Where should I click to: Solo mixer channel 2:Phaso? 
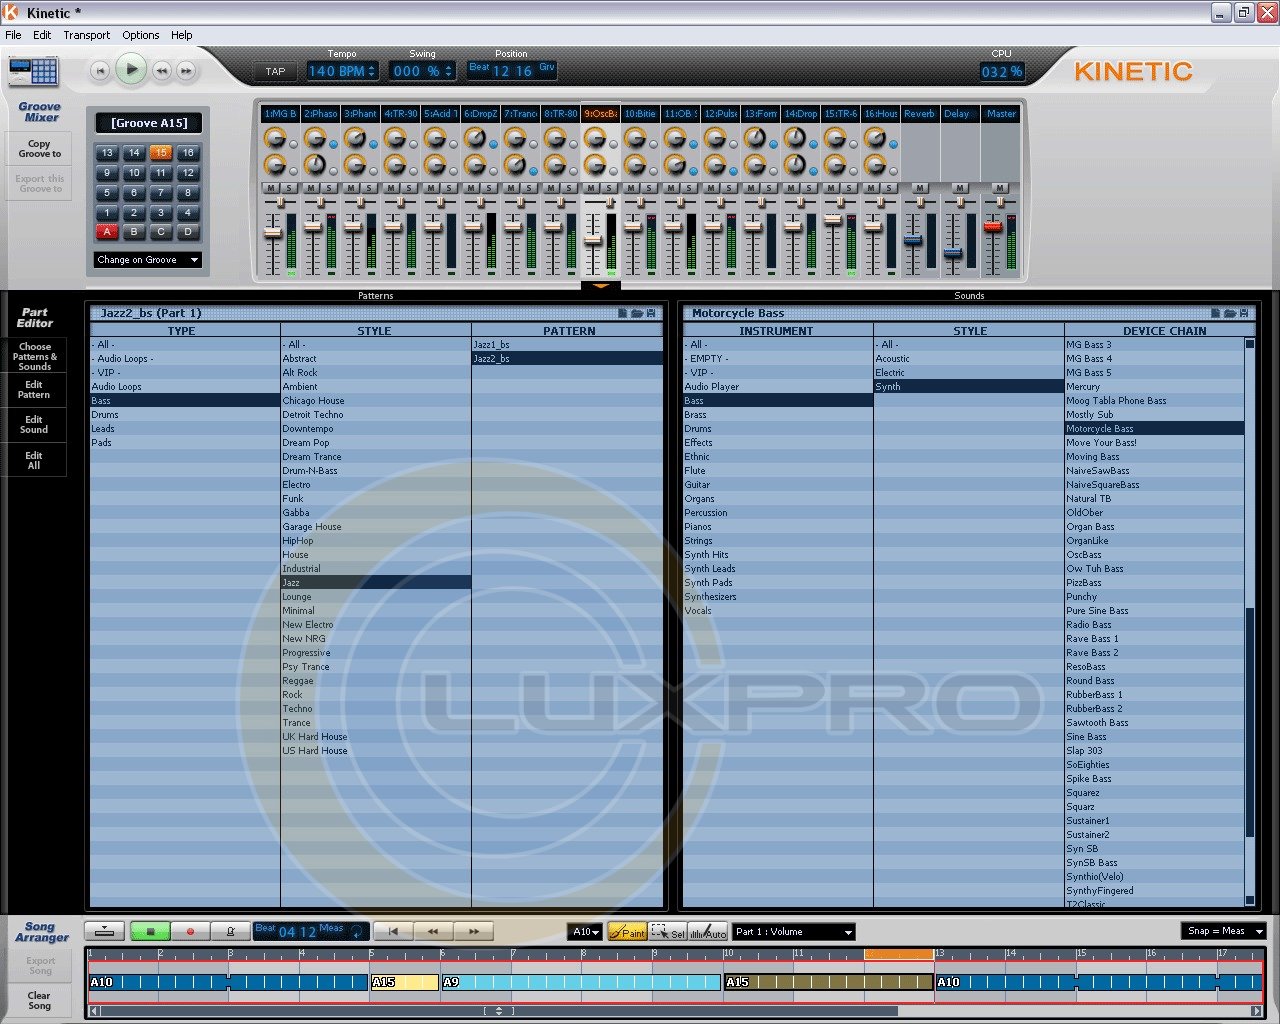pyautogui.click(x=329, y=188)
